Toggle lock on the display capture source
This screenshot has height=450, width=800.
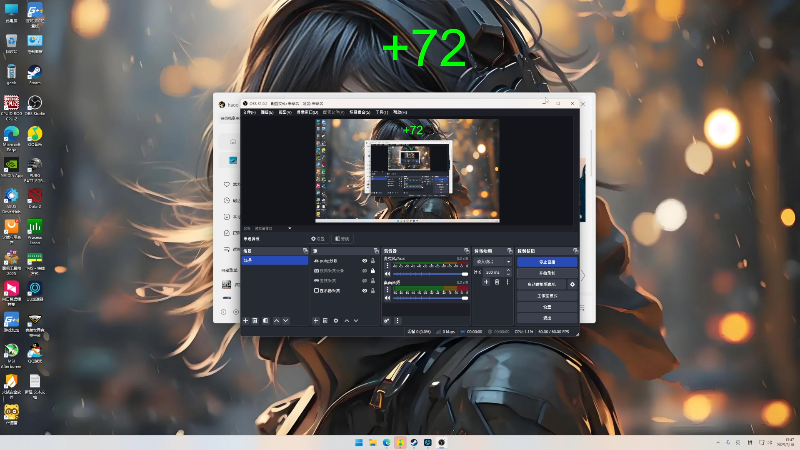point(373,290)
